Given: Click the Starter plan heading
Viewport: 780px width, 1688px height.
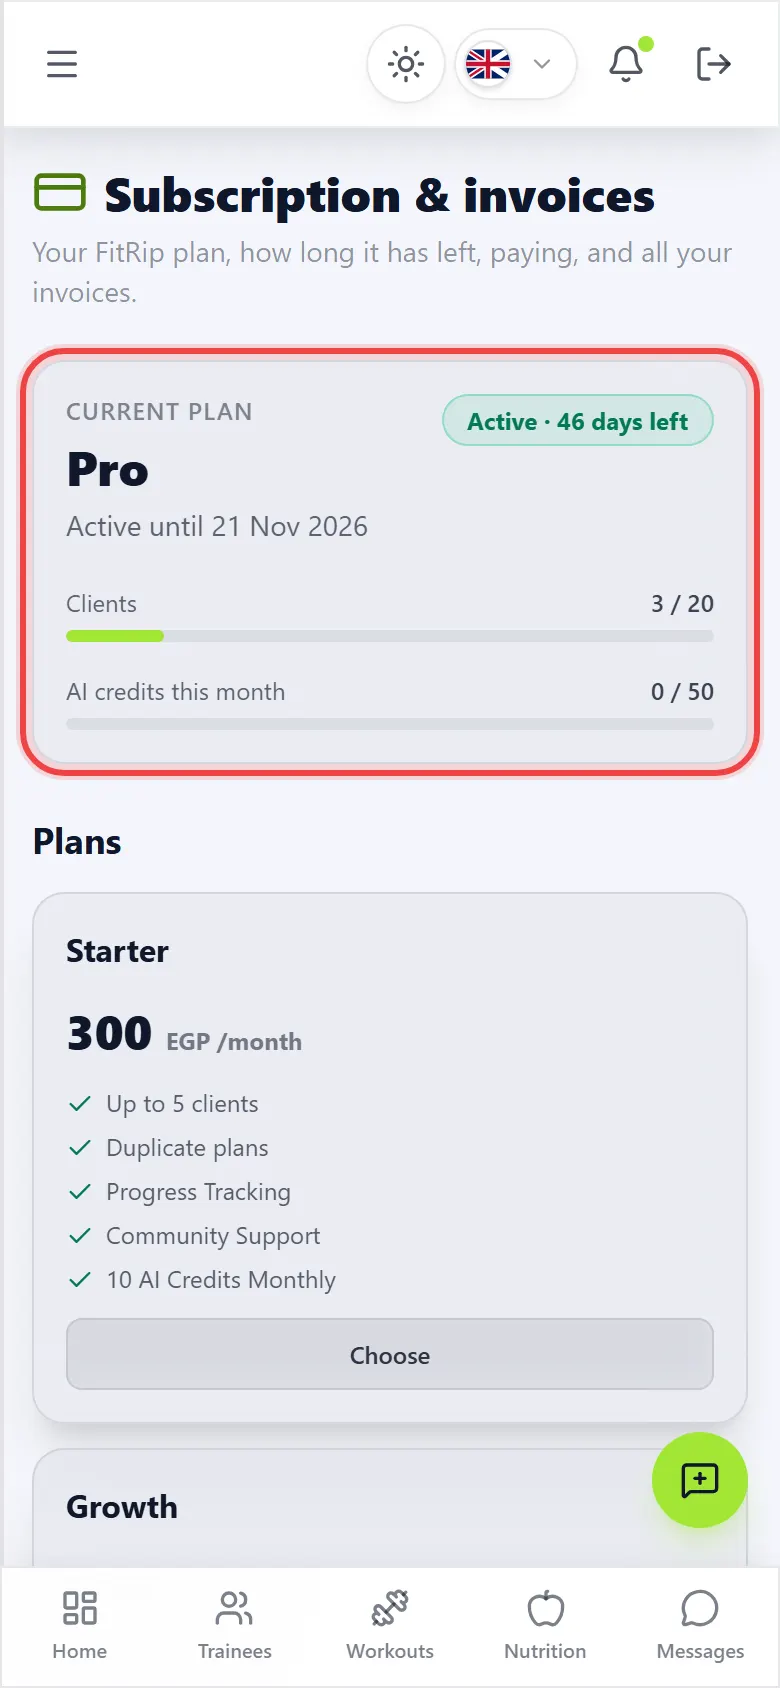Looking at the screenshot, I should pyautogui.click(x=117, y=951).
